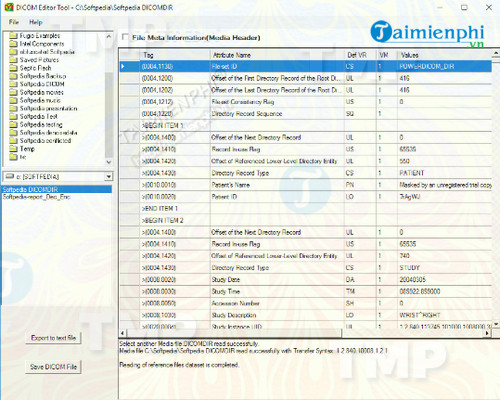Select the Study Description attribute cell
Viewport: 500px width, 400px height.
(277, 315)
